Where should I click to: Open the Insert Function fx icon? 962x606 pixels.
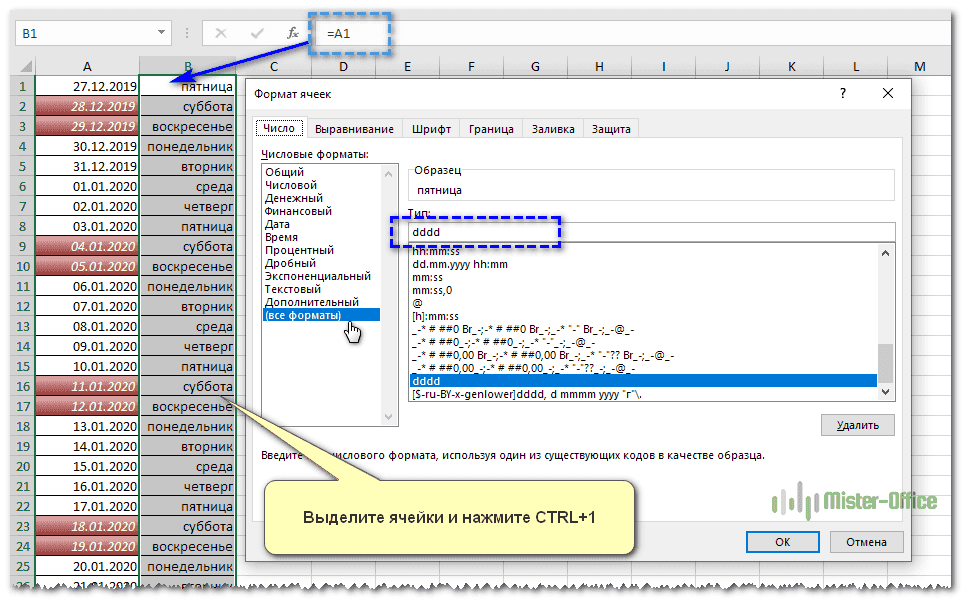(x=293, y=33)
